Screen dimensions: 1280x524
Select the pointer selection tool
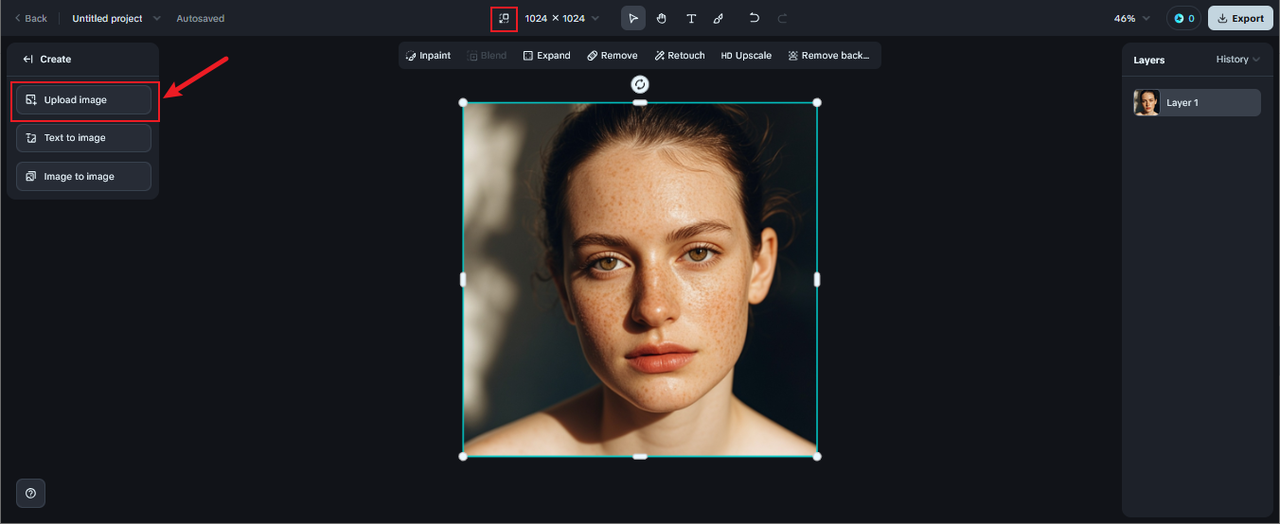coord(633,18)
